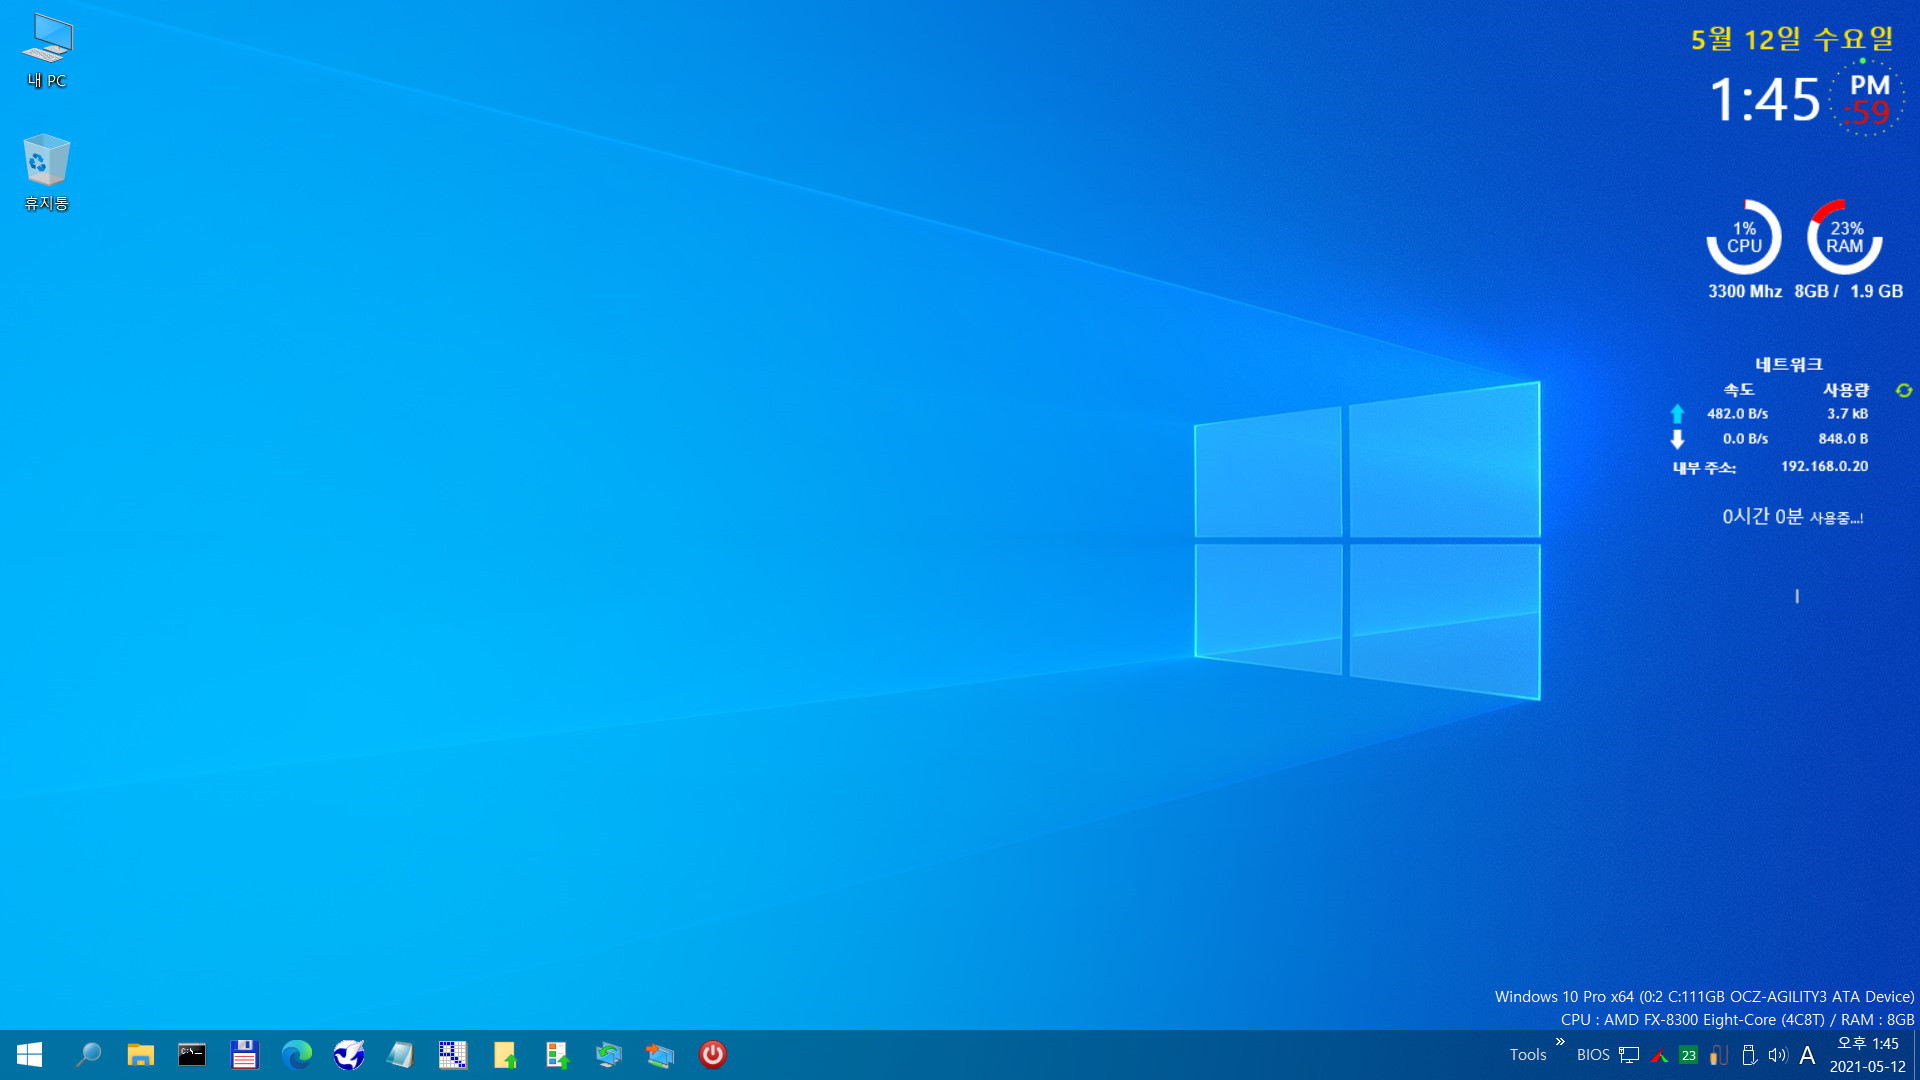Open the taskbar search magnifier
The width and height of the screenshot is (1920, 1080).
click(88, 1055)
